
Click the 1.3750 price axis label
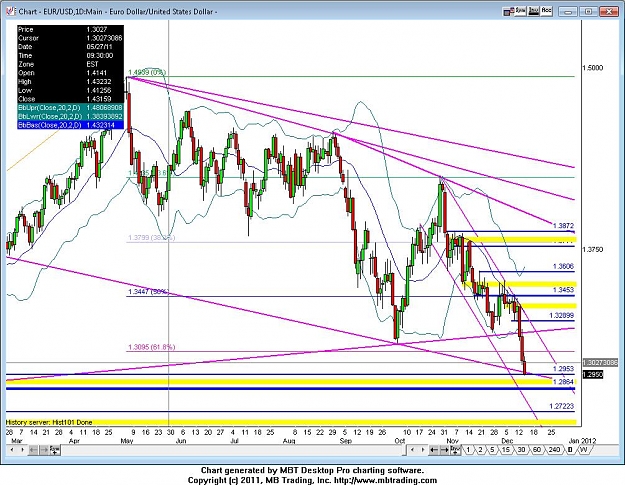pyautogui.click(x=593, y=249)
